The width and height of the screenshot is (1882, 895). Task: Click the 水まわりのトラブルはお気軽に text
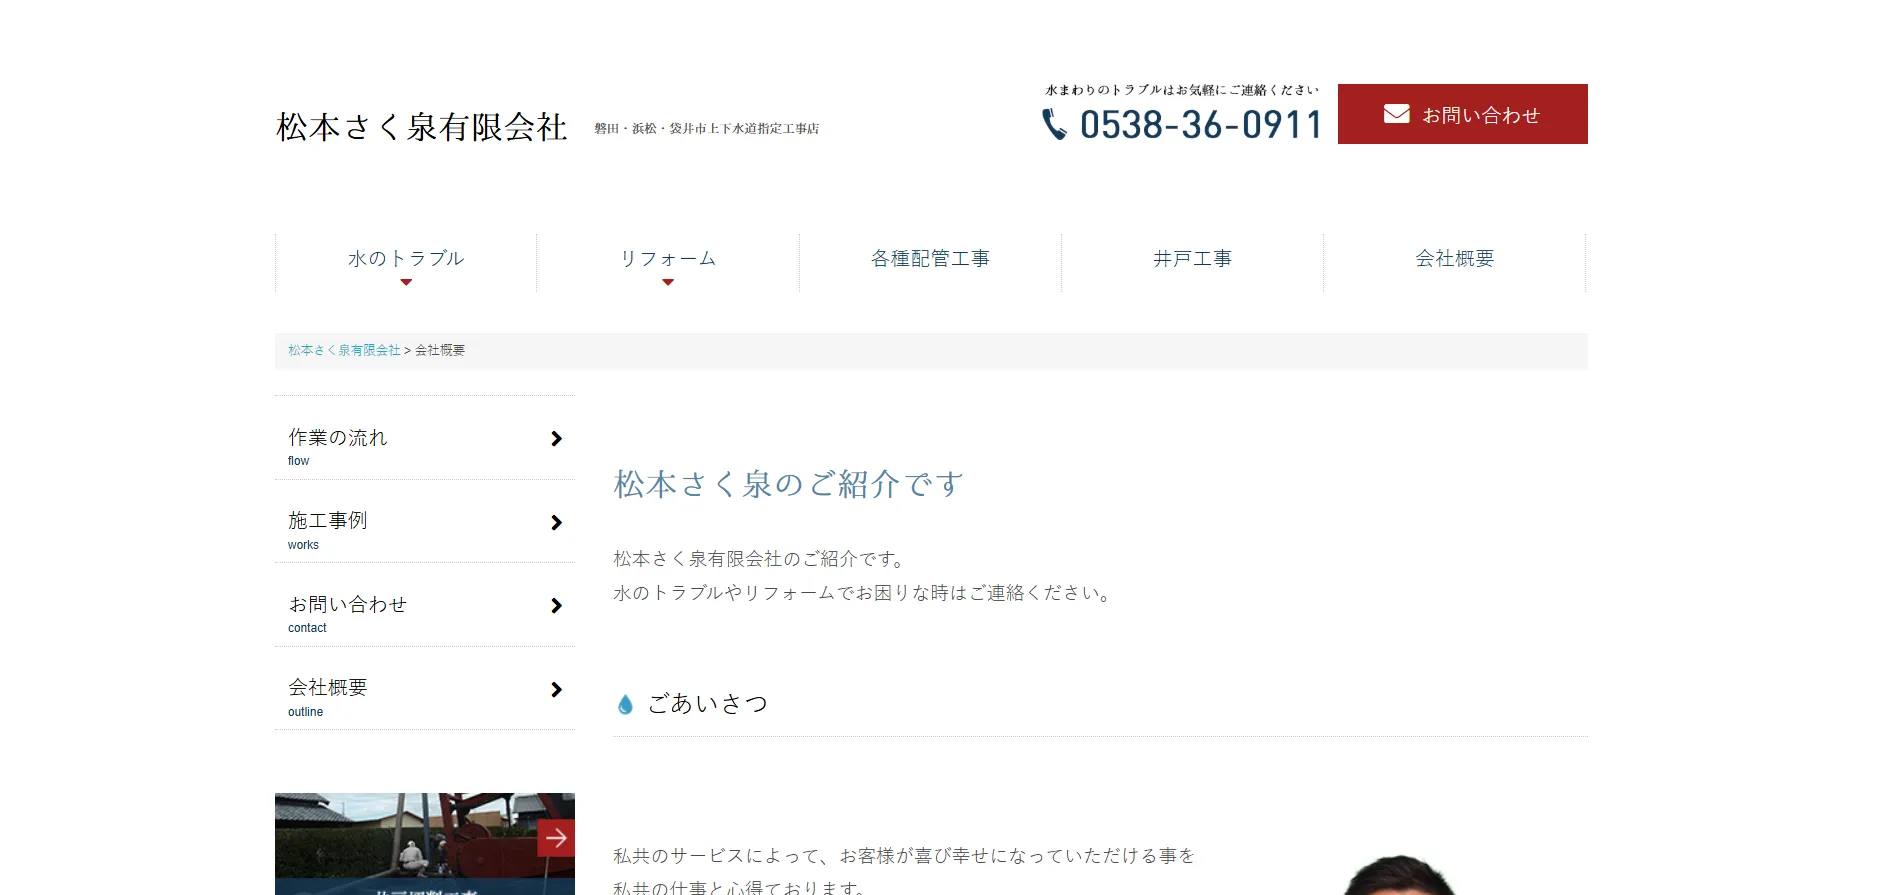1182,90
